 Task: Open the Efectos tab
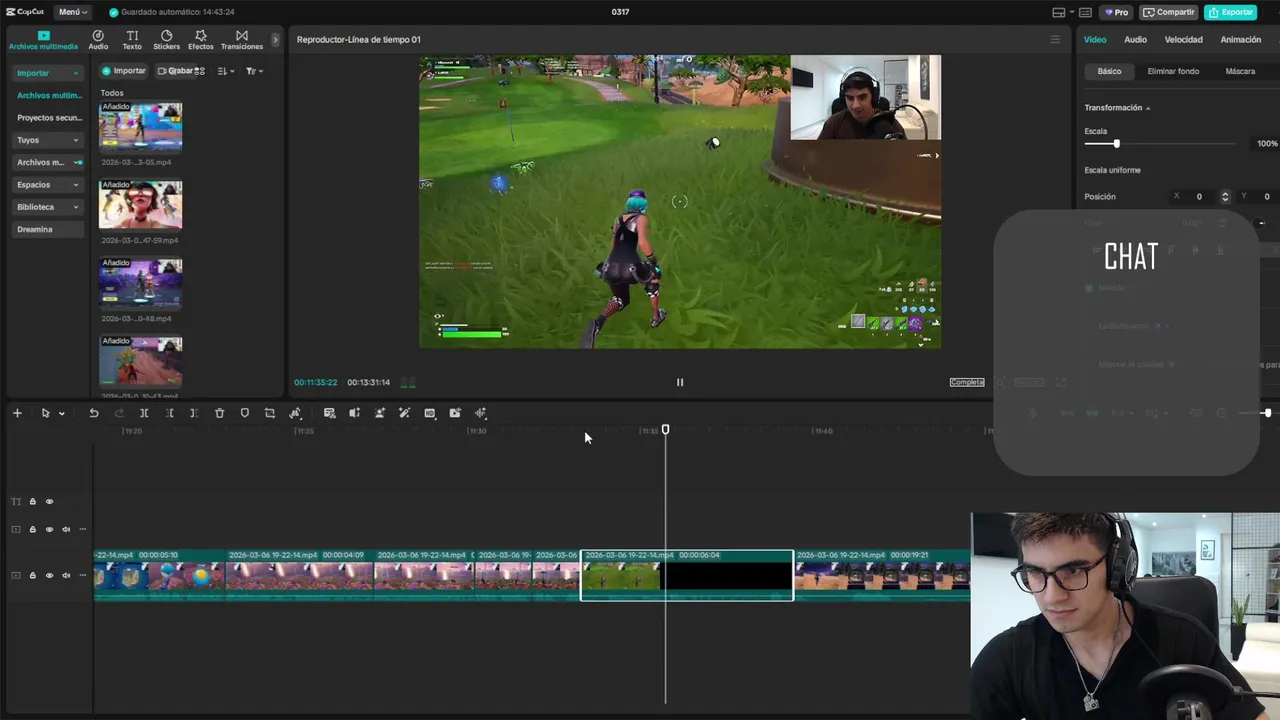(201, 40)
